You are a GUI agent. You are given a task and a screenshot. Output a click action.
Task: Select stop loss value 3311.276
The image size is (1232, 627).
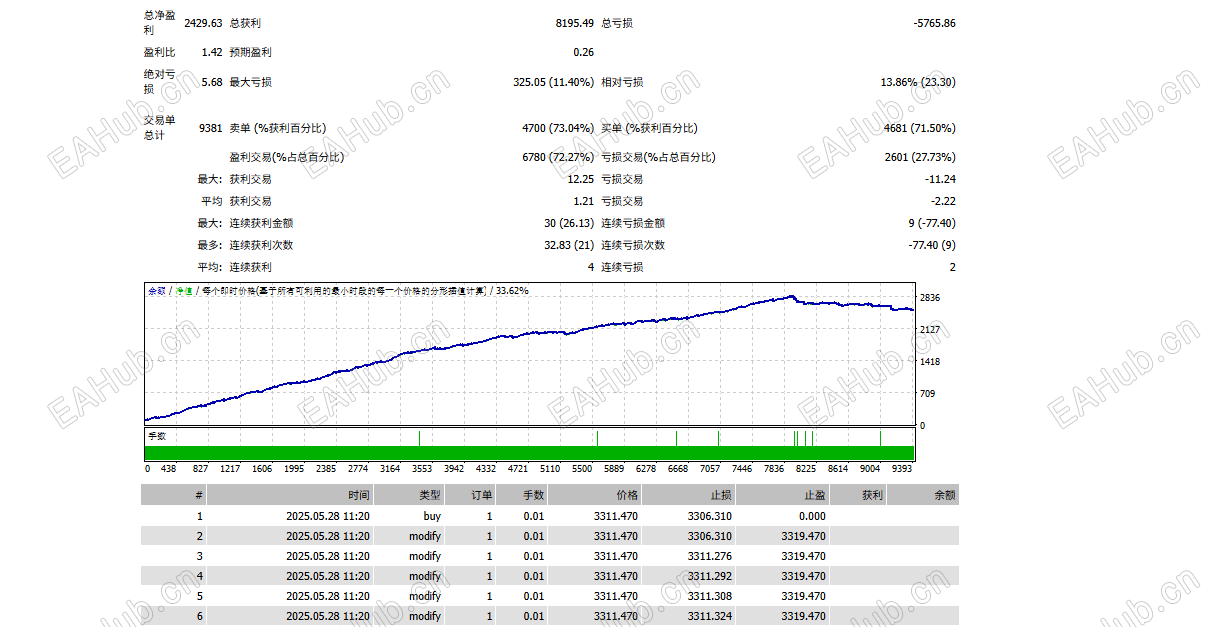click(x=710, y=556)
